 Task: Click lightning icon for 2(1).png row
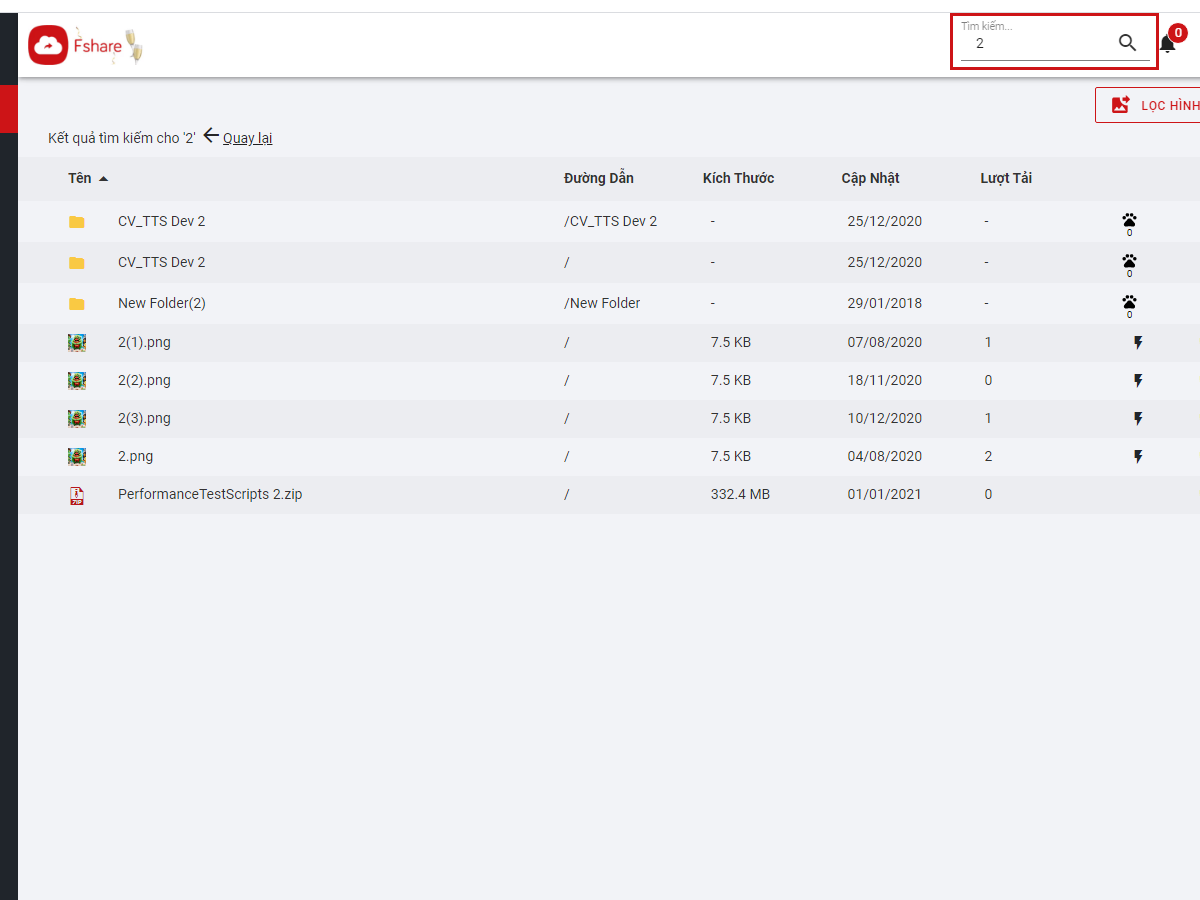tap(1137, 343)
